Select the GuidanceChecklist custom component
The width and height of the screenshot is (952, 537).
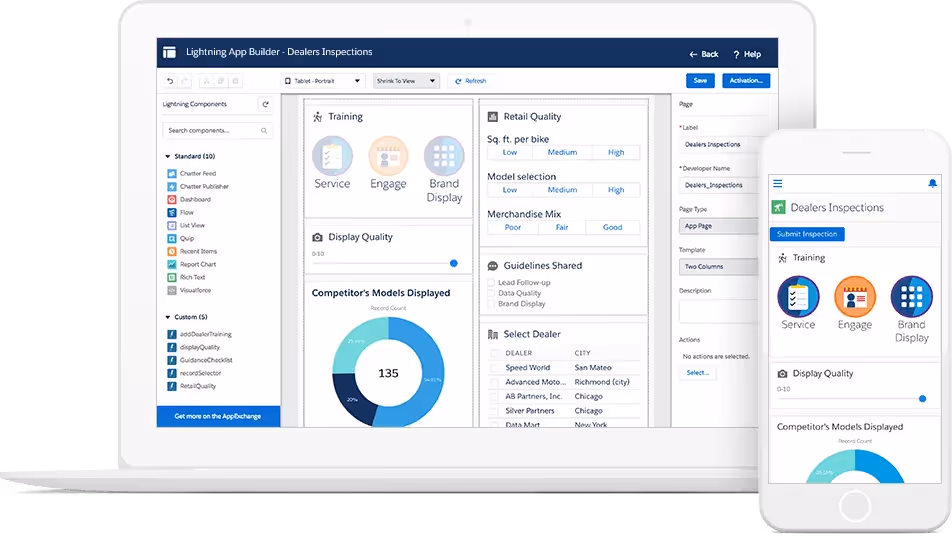[200, 360]
